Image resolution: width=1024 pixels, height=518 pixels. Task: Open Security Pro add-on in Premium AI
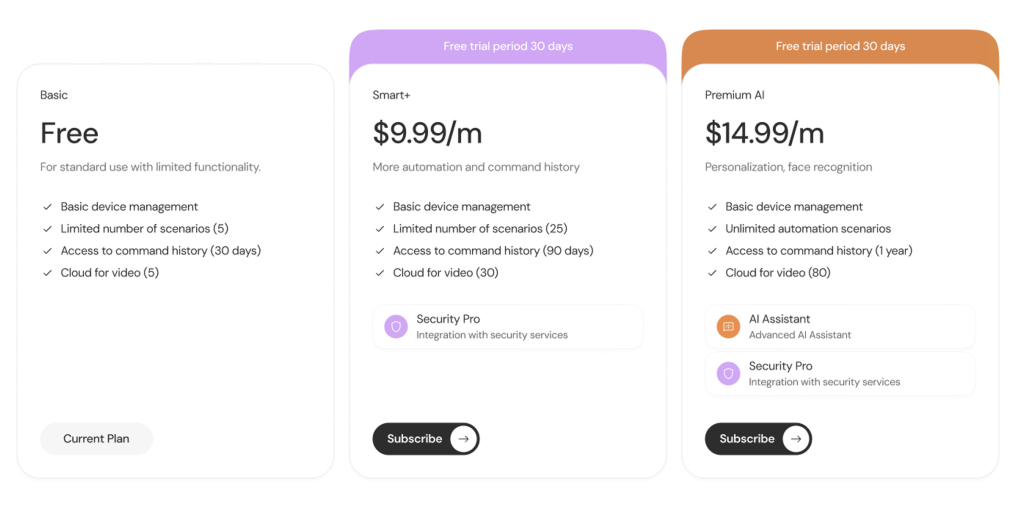(x=840, y=374)
